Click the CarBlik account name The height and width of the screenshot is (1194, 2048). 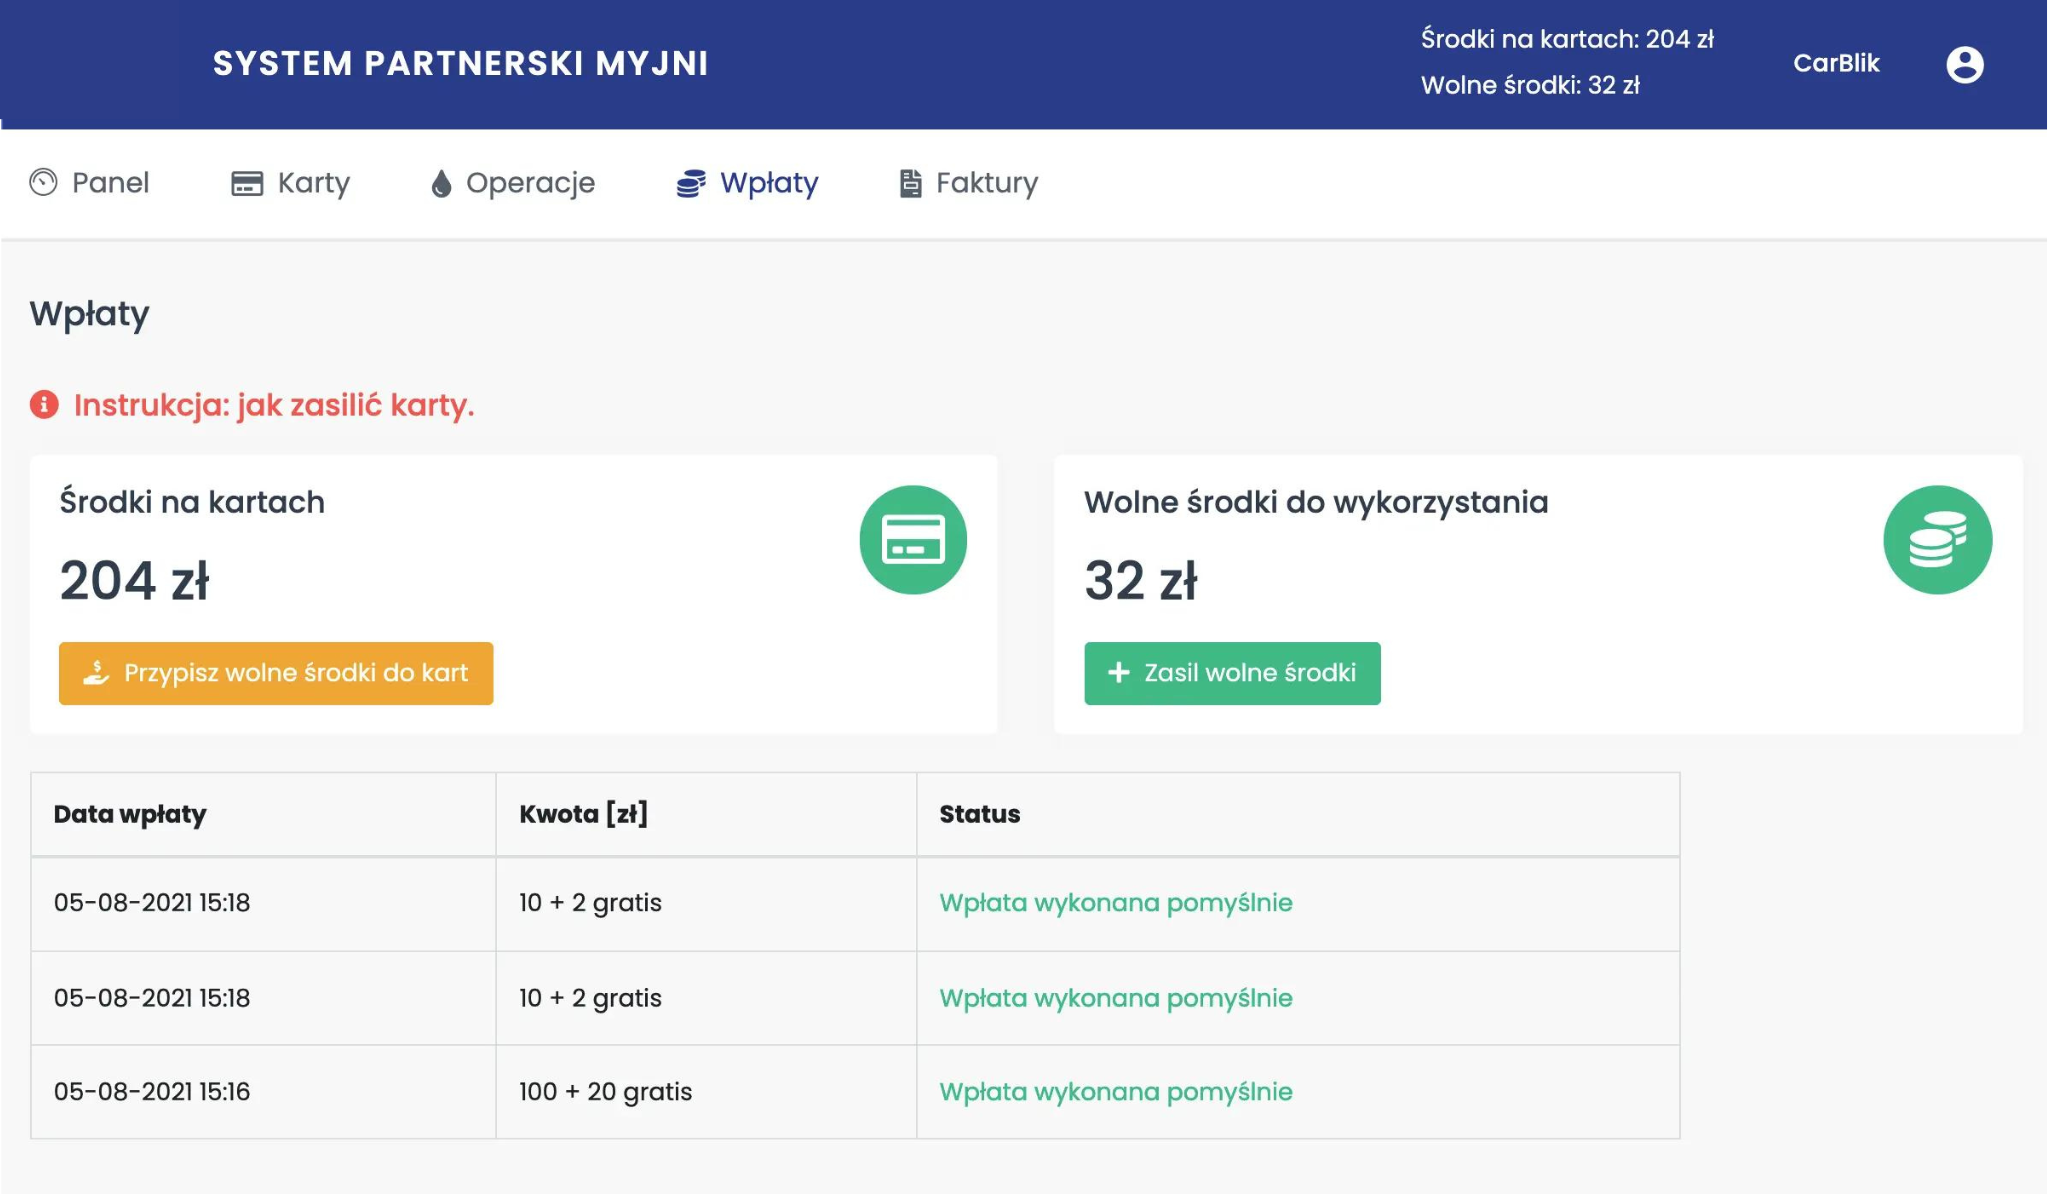point(1836,63)
